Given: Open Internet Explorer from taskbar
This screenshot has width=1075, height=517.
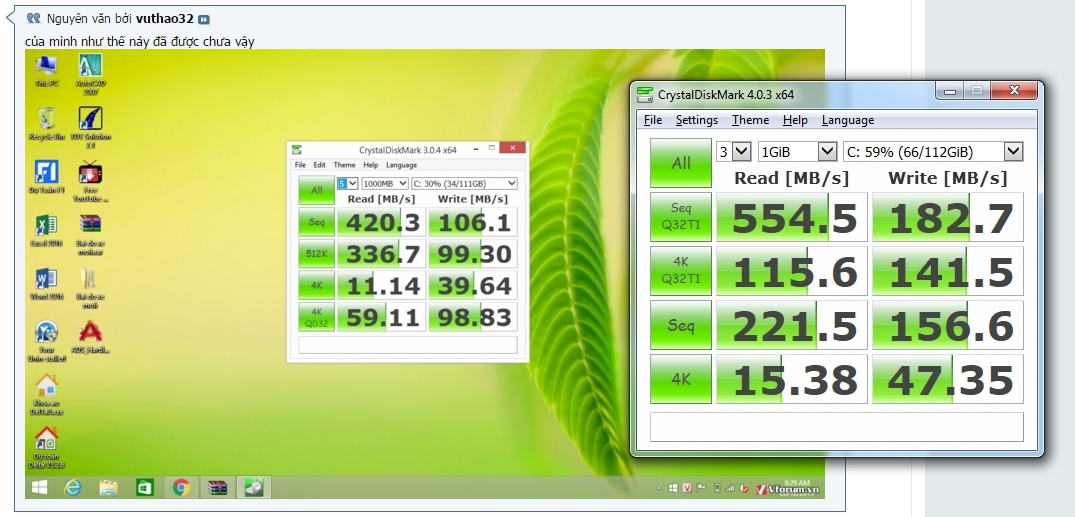Looking at the screenshot, I should (x=72, y=488).
